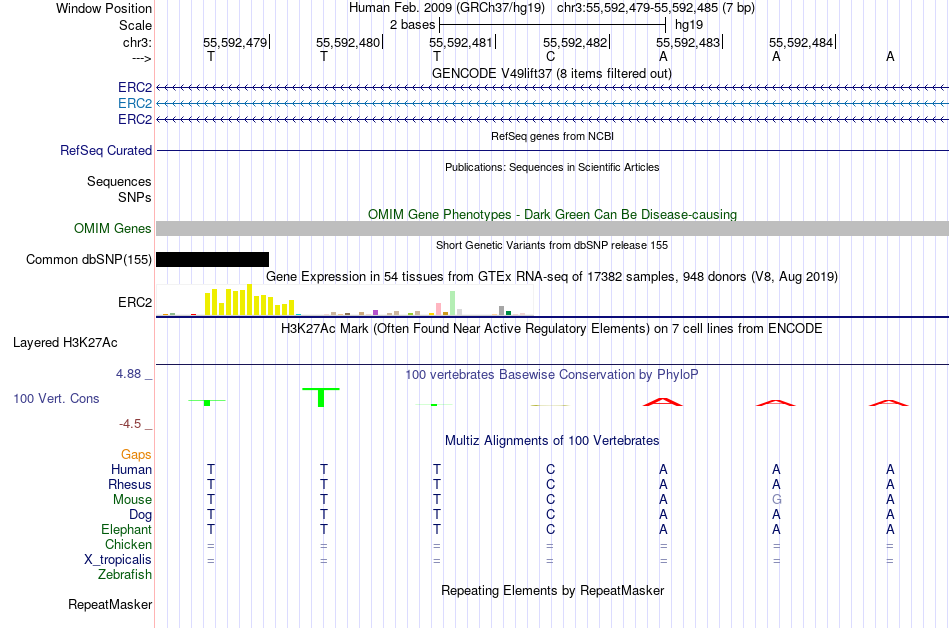Click the RepeatMasker track label
This screenshot has width=950, height=628.
click(110, 604)
